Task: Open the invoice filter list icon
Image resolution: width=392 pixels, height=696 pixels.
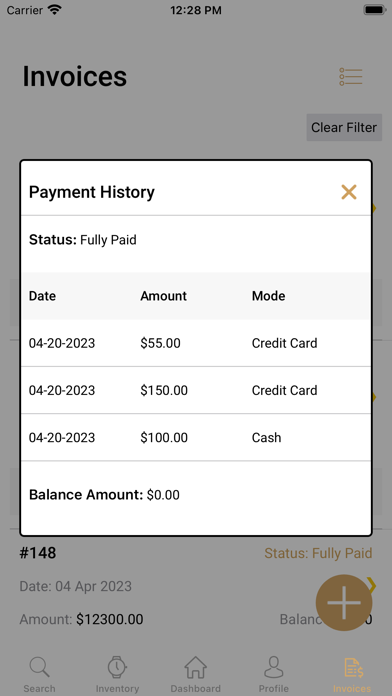Action: pos(351,77)
